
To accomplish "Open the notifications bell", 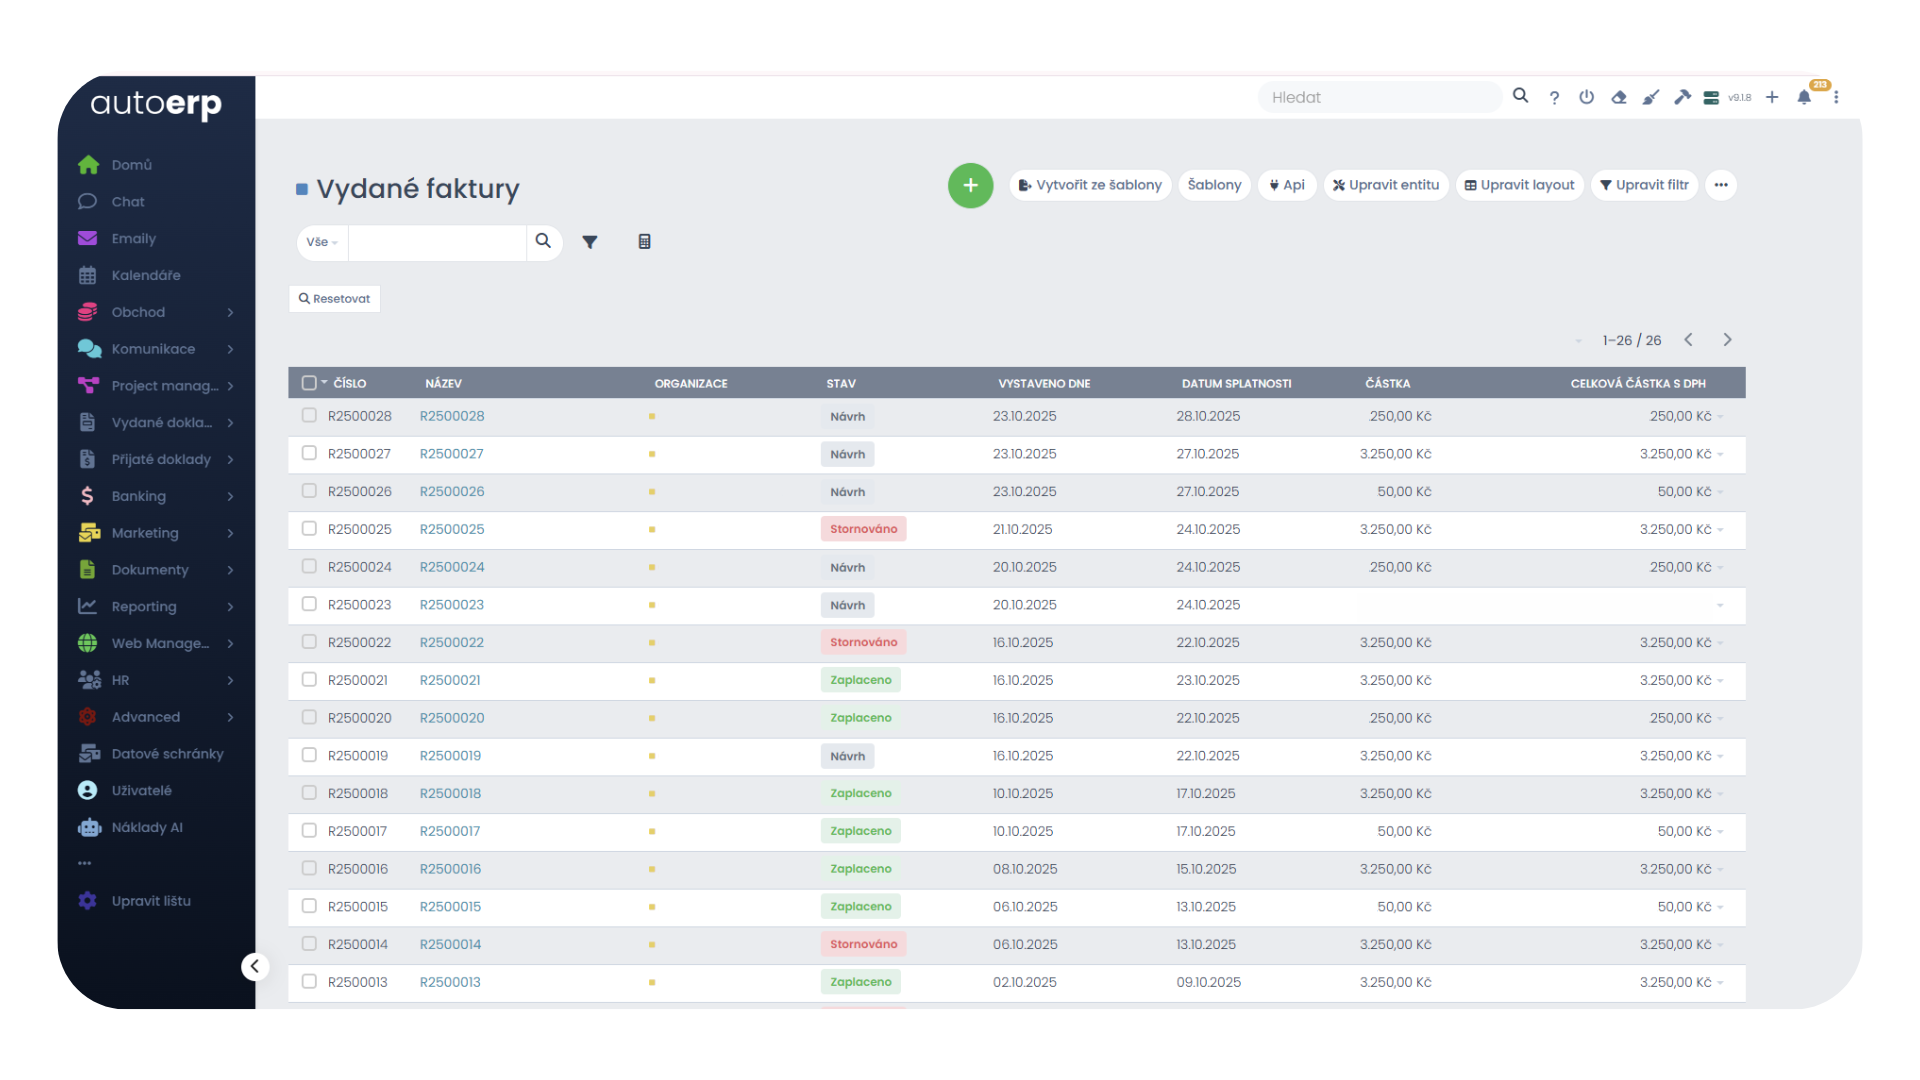I will (1804, 98).
